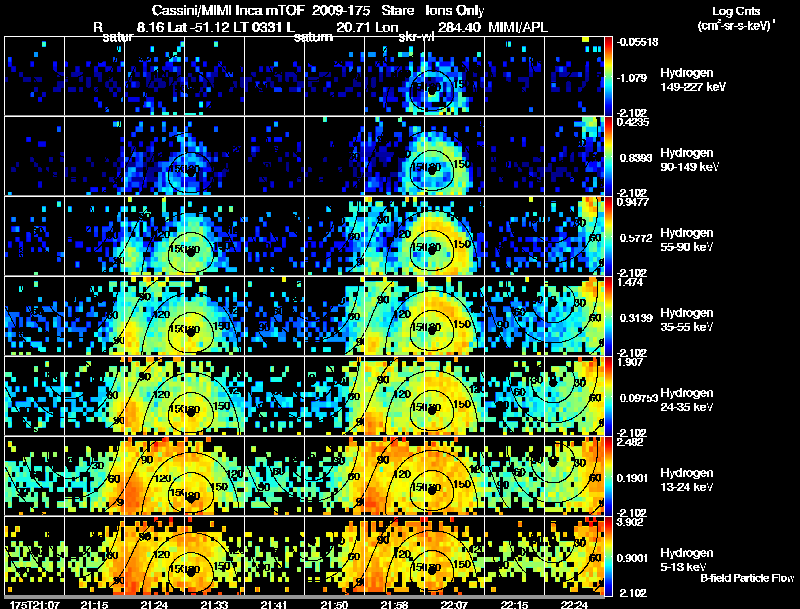Click the '21:15' time axis label
This screenshot has width=800, height=609.
point(94,604)
